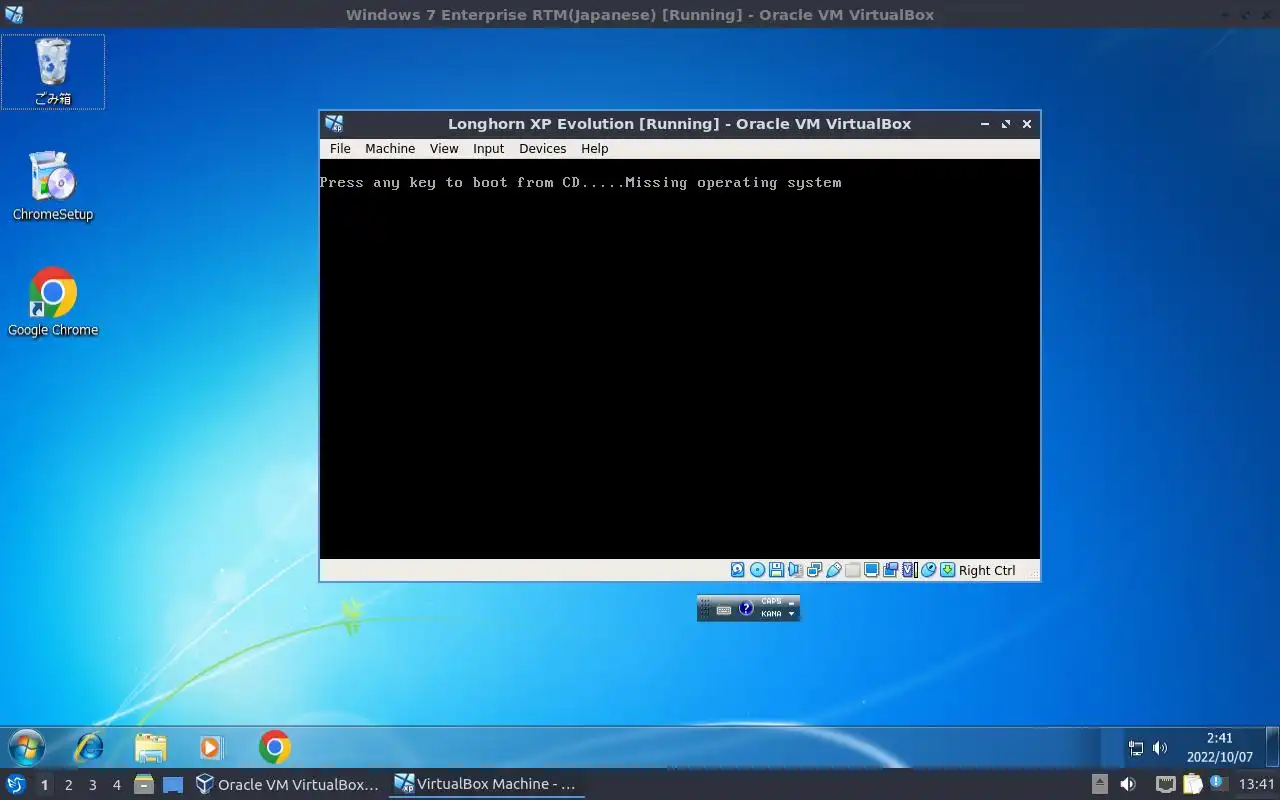Viewport: 1280px width, 800px height.
Task: Select the ChromeSetup desktop icon
Action: tap(53, 187)
